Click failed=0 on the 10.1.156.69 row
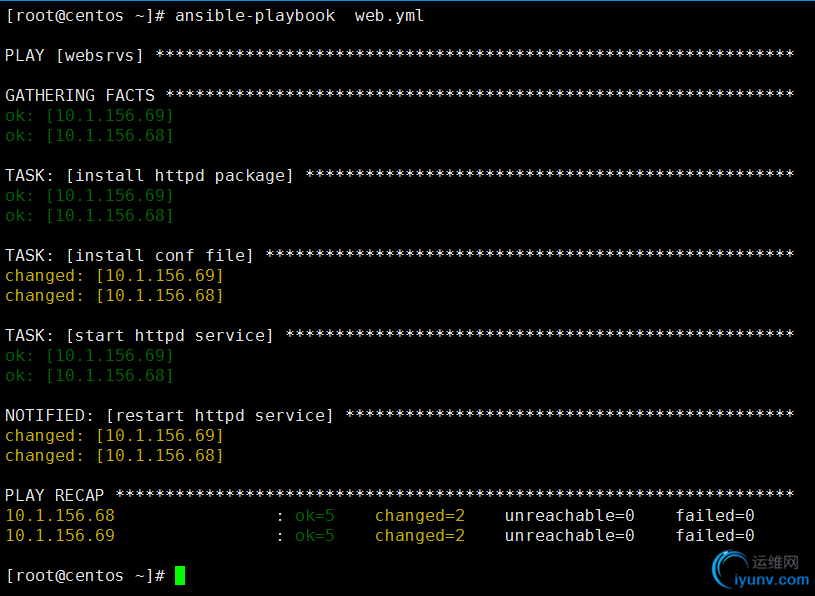815x596 pixels. (x=715, y=535)
